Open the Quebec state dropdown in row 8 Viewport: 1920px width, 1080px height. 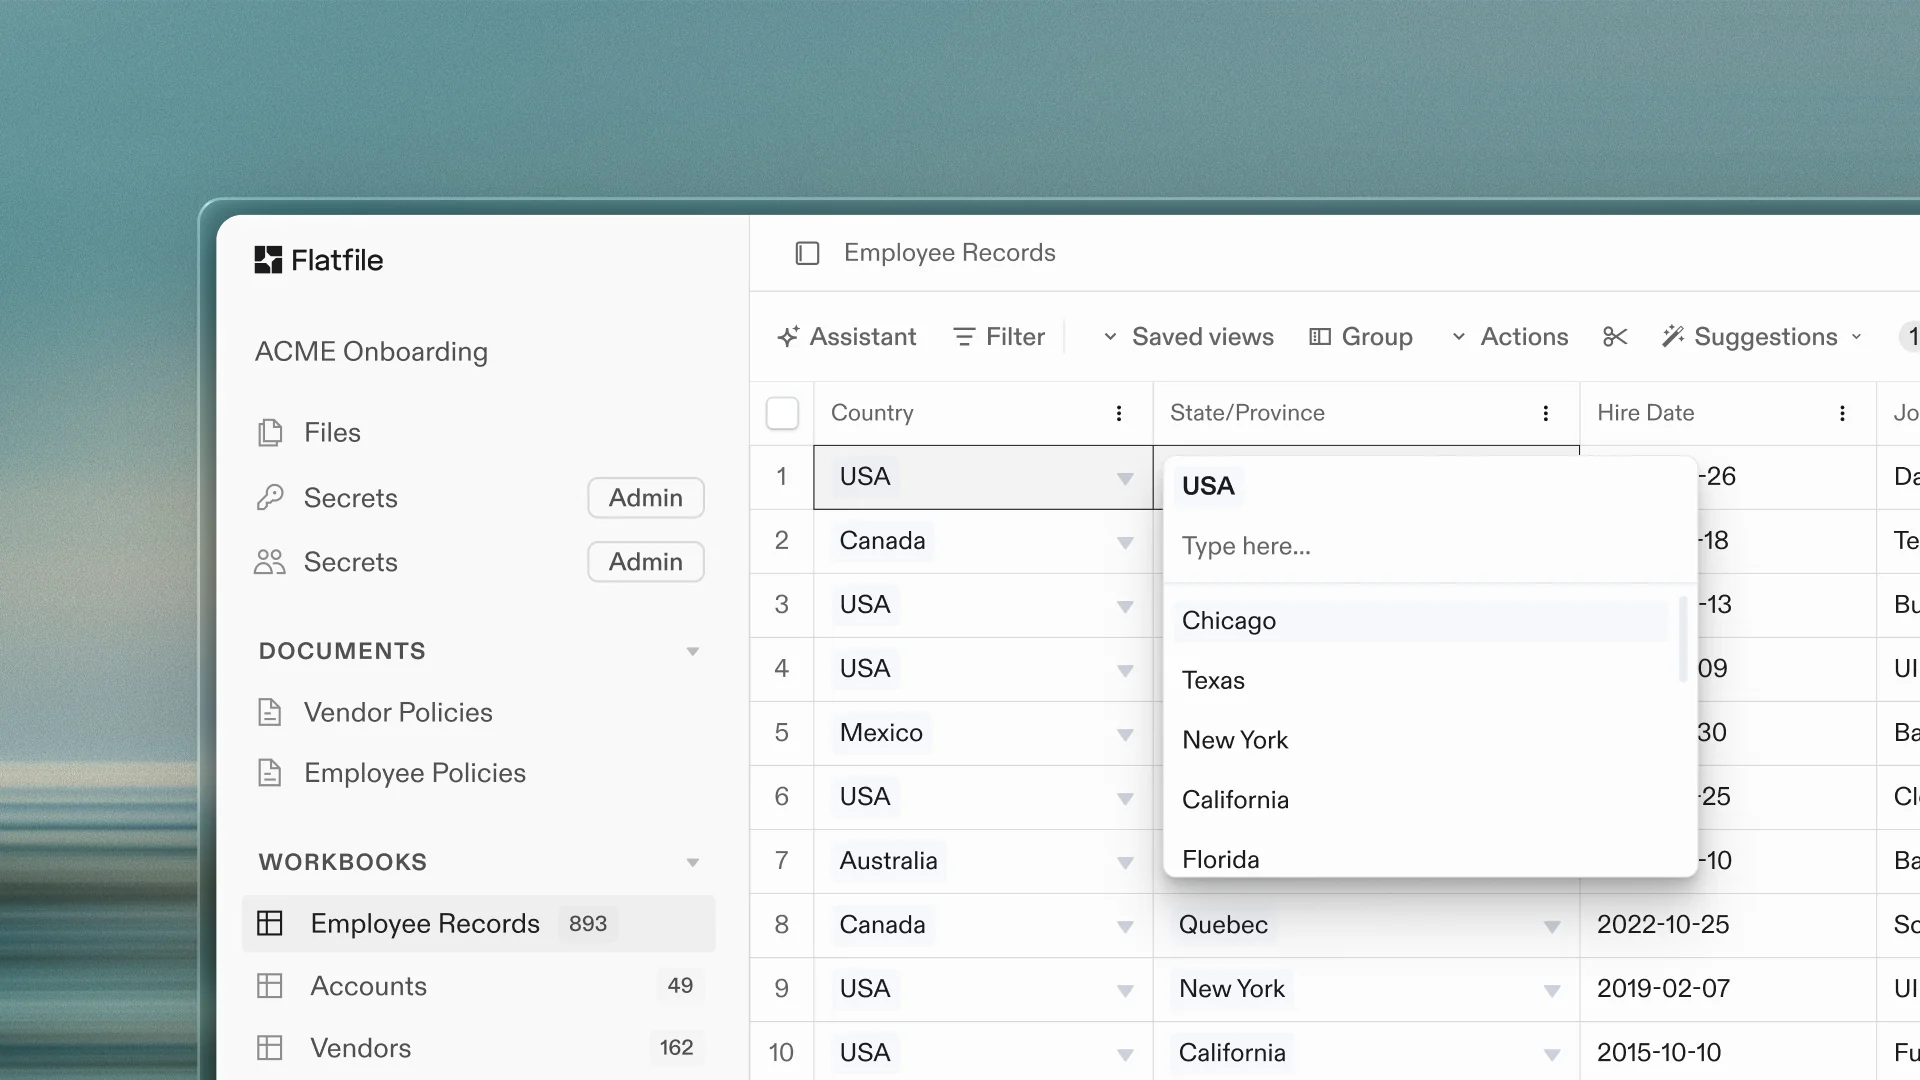click(x=1551, y=926)
